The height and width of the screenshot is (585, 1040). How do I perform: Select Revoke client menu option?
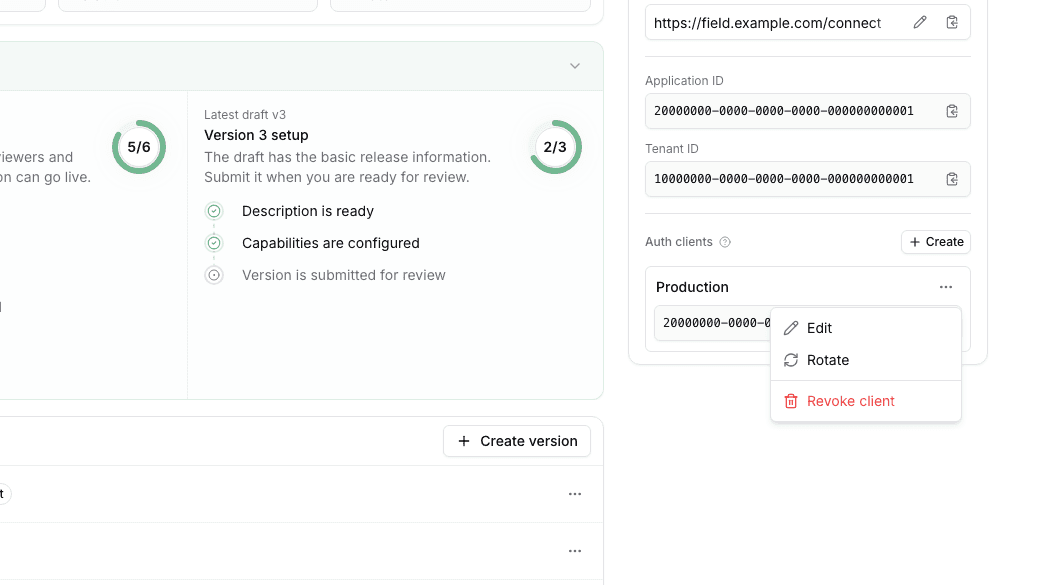[866, 401]
